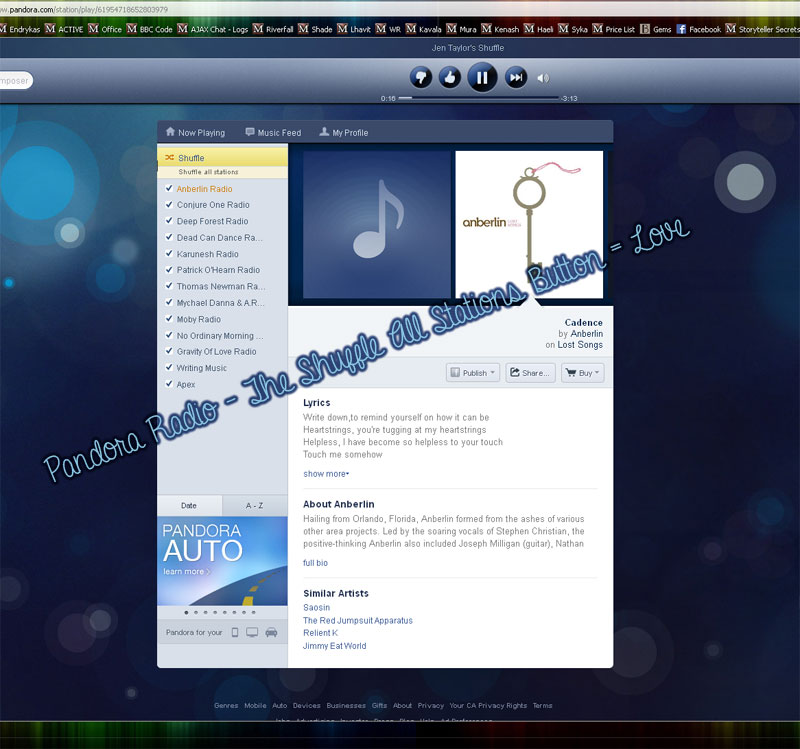800x749 pixels.
Task: Select Writing Music station
Action: (202, 368)
